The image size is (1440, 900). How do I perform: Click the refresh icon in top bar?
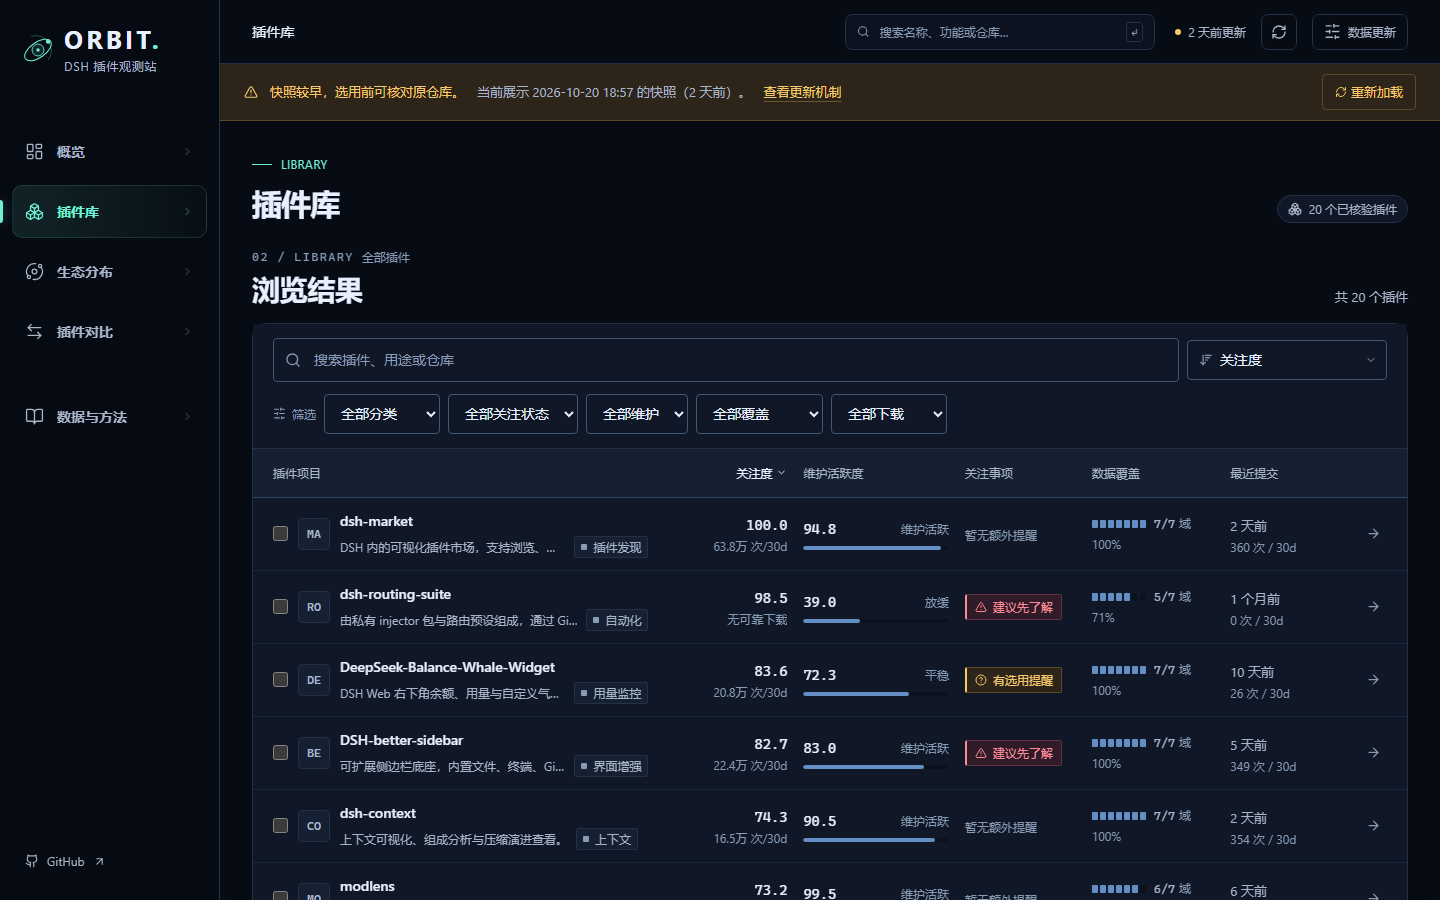pos(1279,32)
